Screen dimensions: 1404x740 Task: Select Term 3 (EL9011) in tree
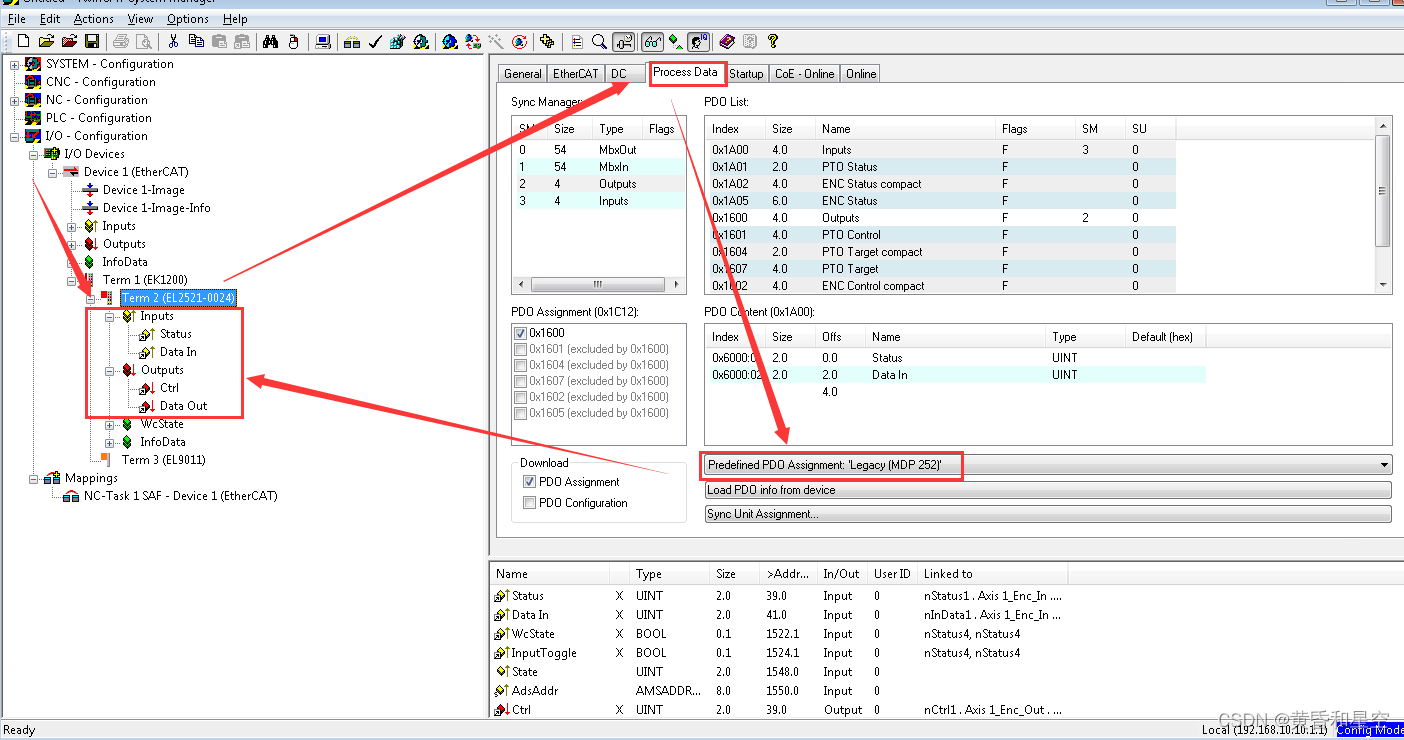coord(163,460)
